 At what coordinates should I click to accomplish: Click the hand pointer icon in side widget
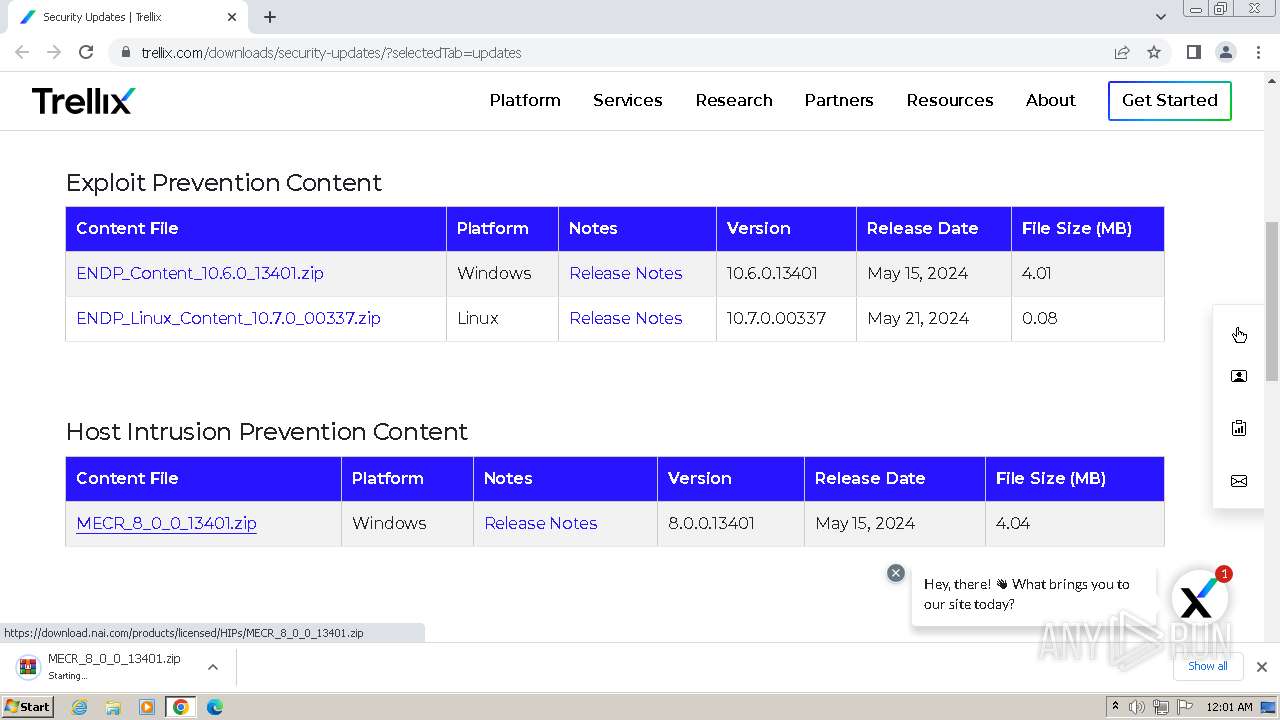(1239, 334)
